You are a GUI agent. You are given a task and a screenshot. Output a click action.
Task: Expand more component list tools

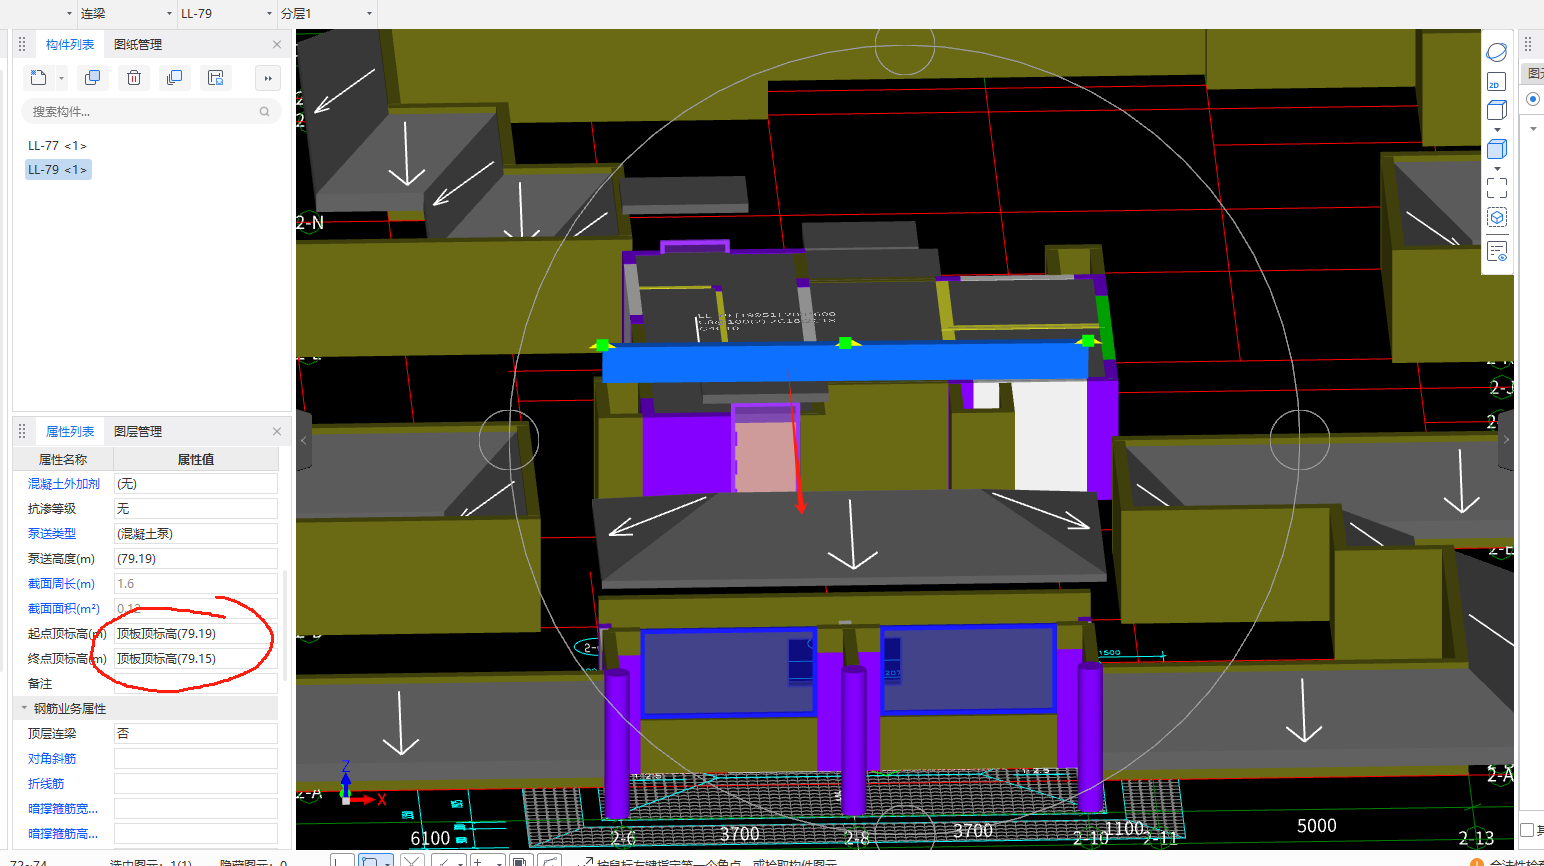268,78
